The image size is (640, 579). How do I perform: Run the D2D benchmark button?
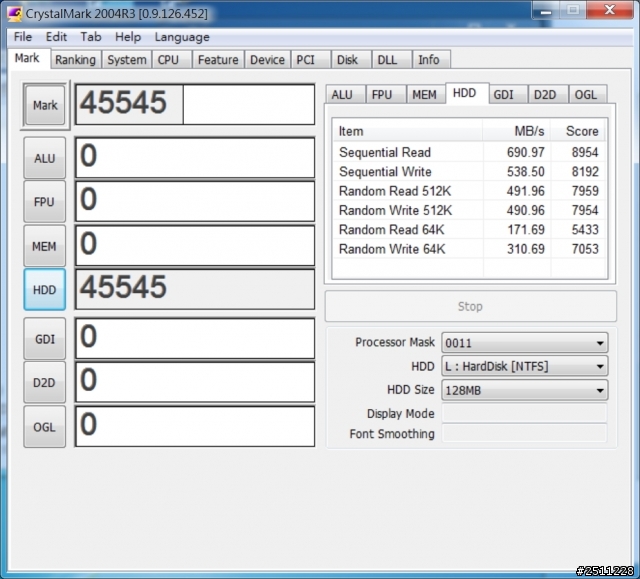click(44, 382)
